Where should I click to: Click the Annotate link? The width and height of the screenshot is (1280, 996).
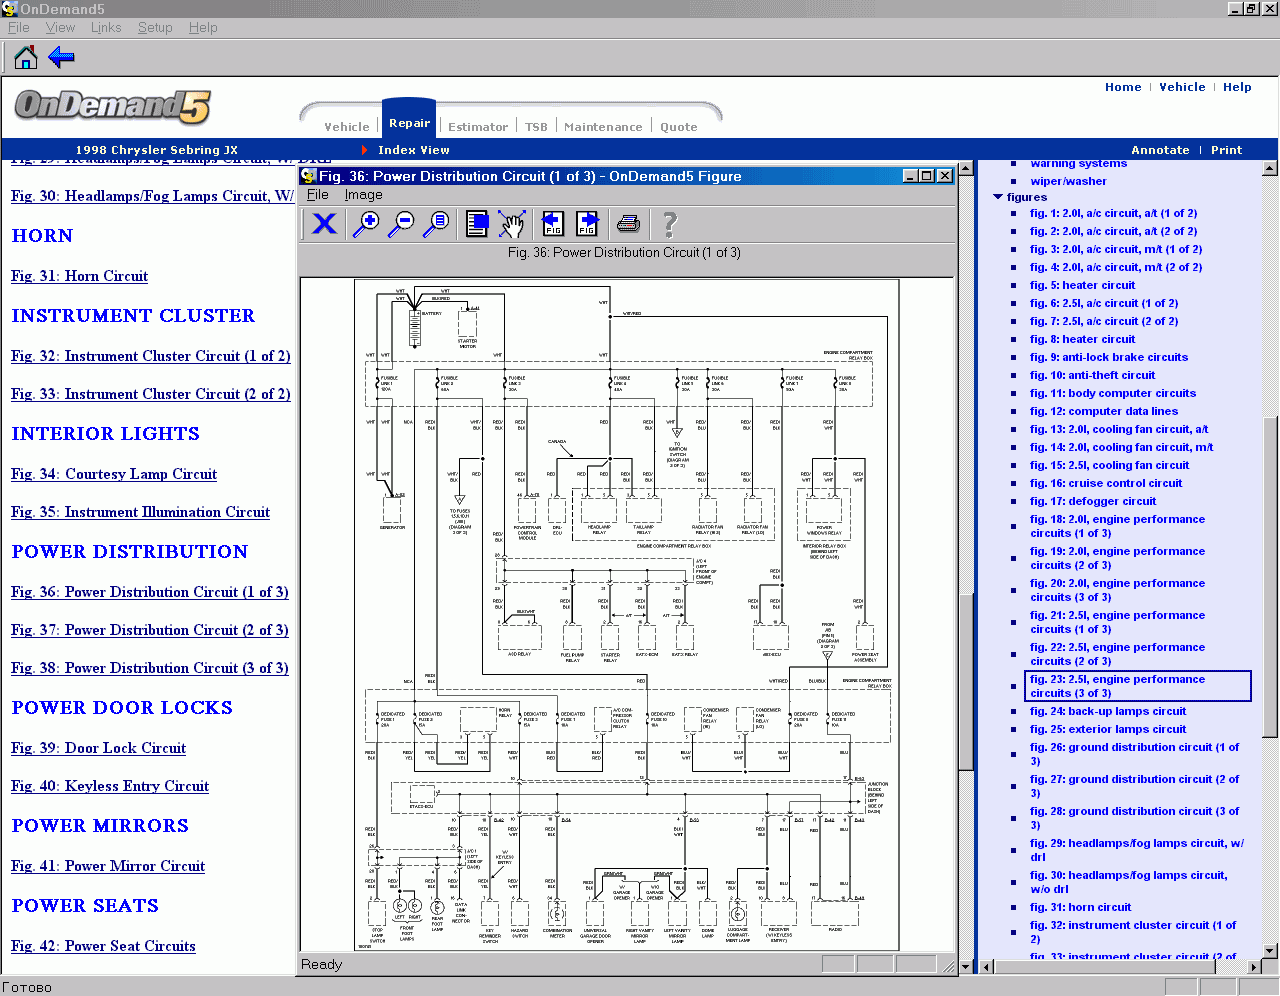1160,150
